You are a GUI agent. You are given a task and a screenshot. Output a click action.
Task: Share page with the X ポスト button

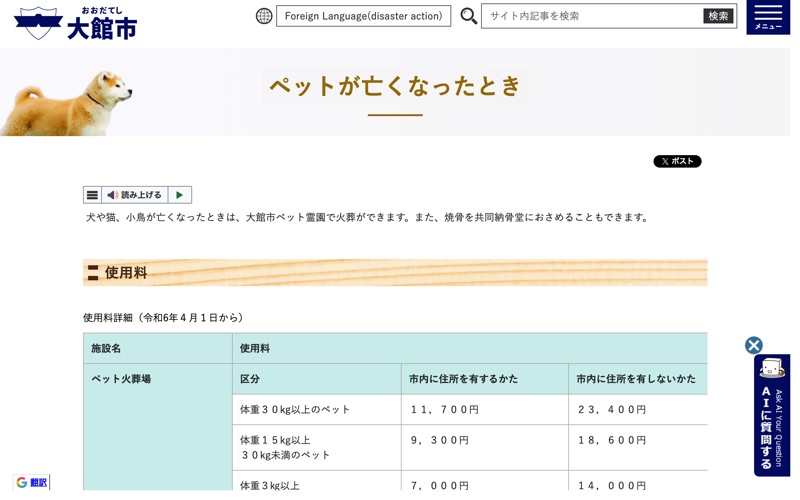click(x=677, y=161)
